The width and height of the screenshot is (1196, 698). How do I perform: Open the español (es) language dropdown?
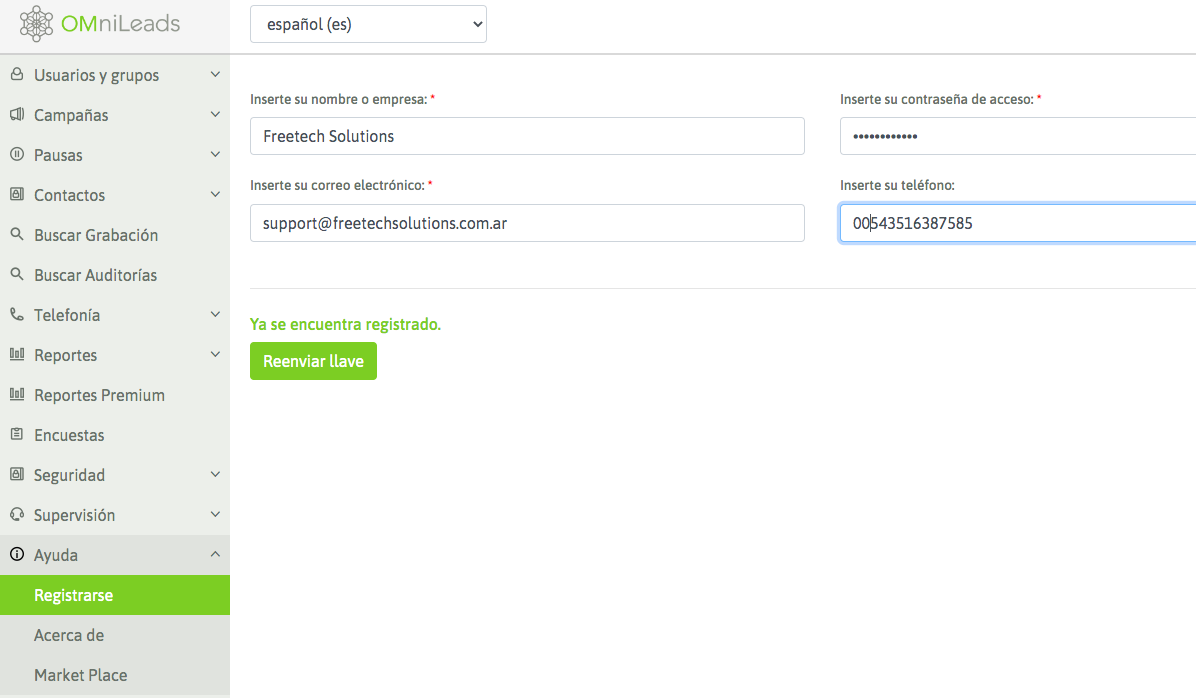tap(368, 25)
